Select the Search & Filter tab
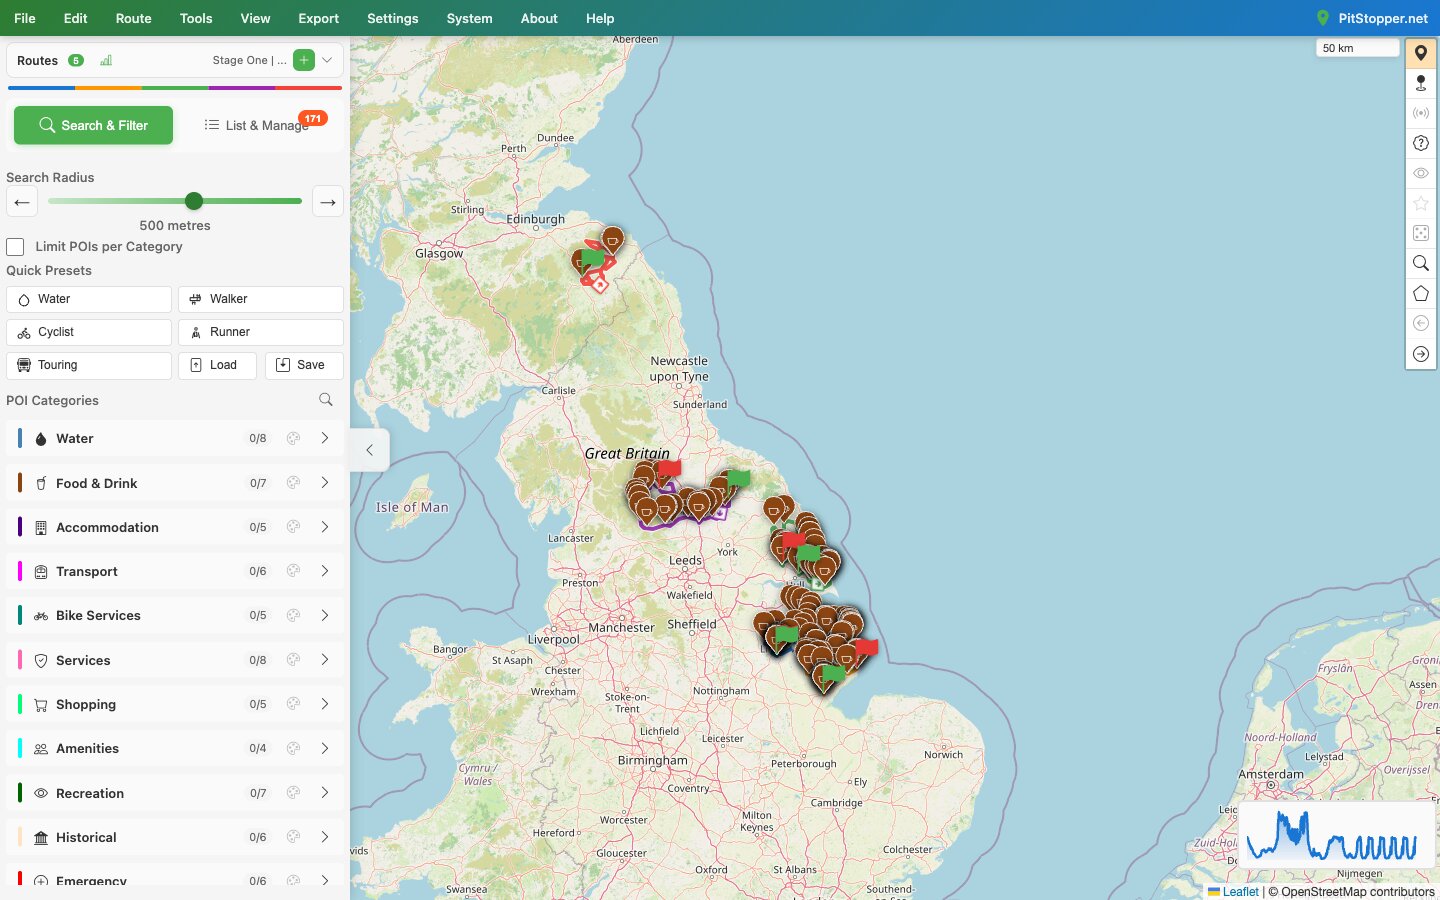Screen dimensions: 1440x900 coord(93,125)
